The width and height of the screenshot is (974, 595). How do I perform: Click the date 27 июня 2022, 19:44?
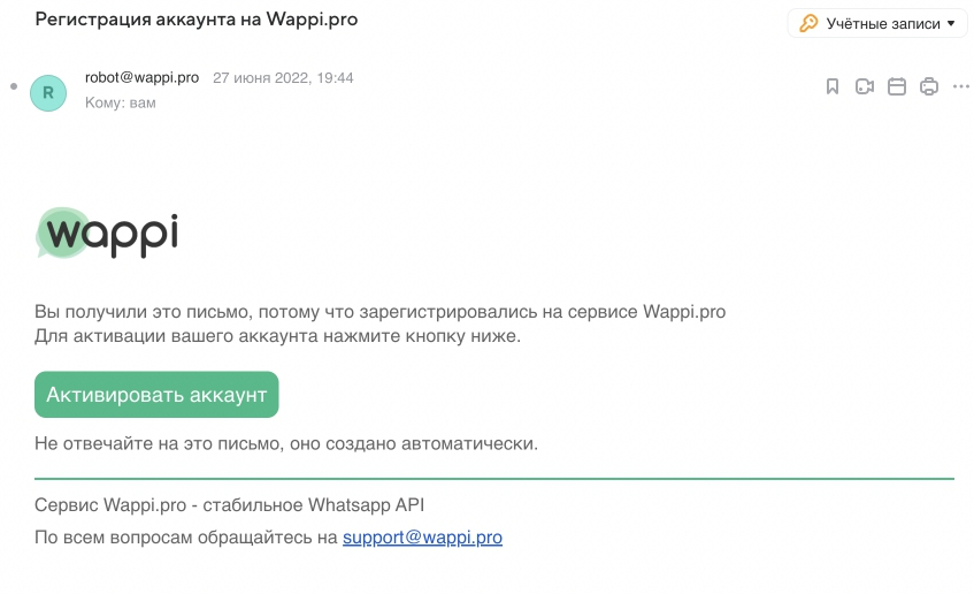[283, 78]
